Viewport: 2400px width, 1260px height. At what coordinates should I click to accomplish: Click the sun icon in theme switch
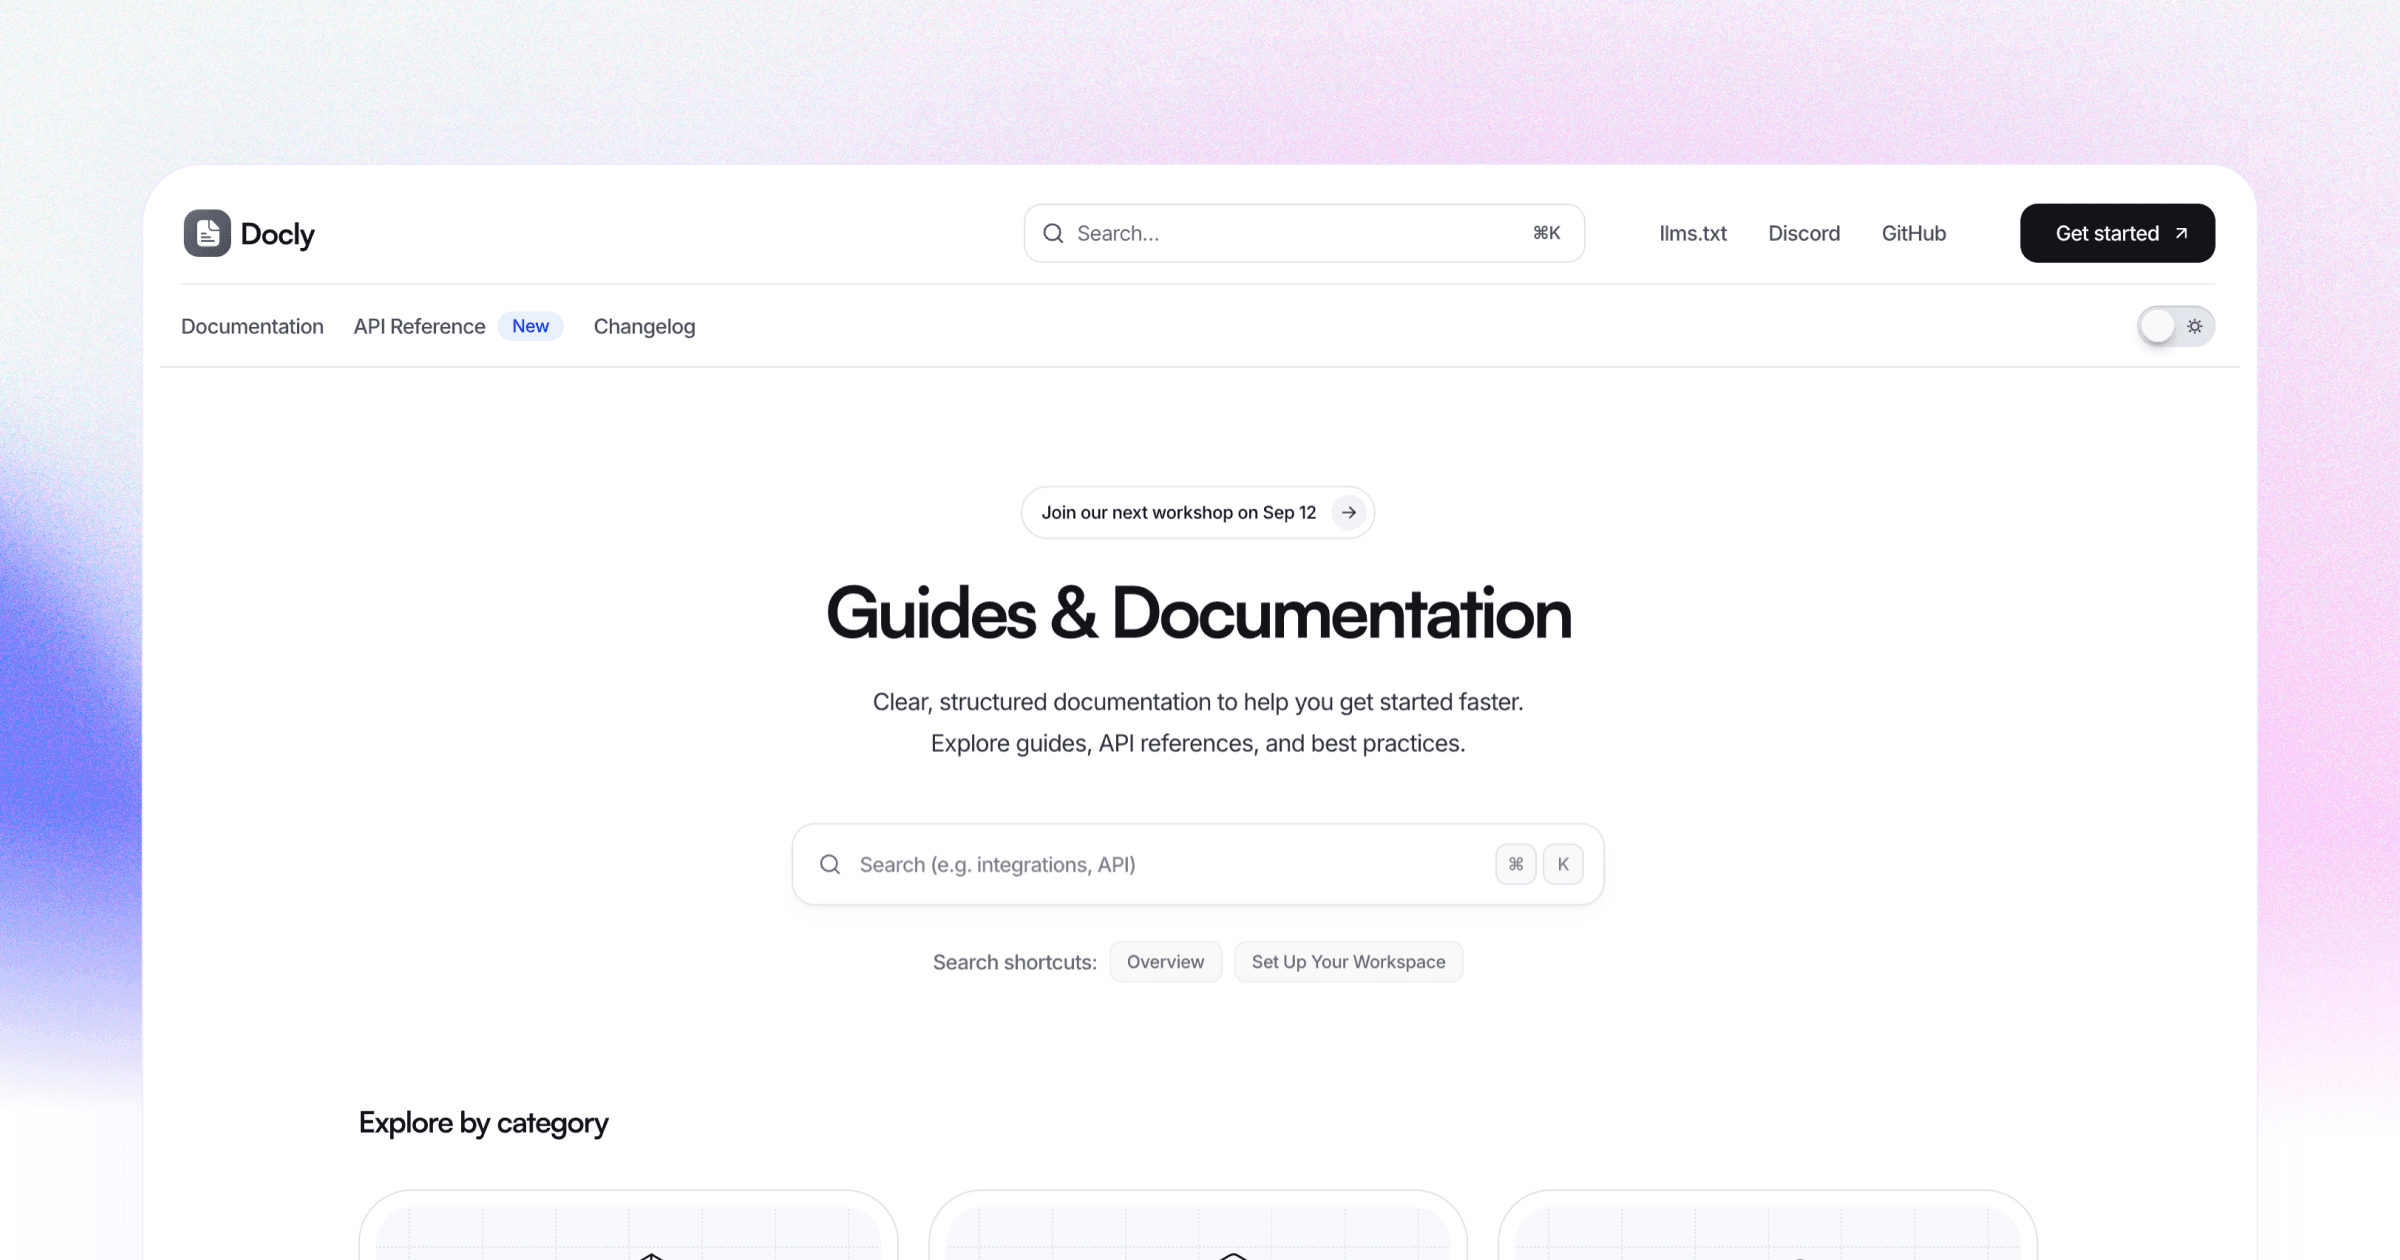(2195, 326)
